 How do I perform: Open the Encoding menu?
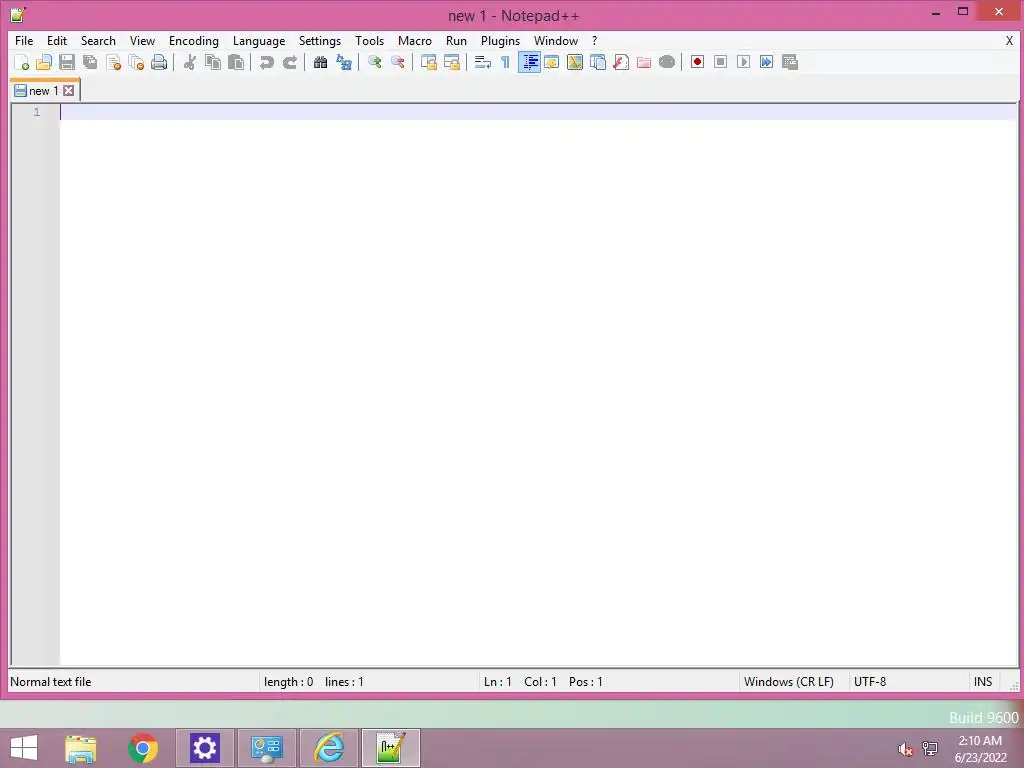pyautogui.click(x=194, y=40)
